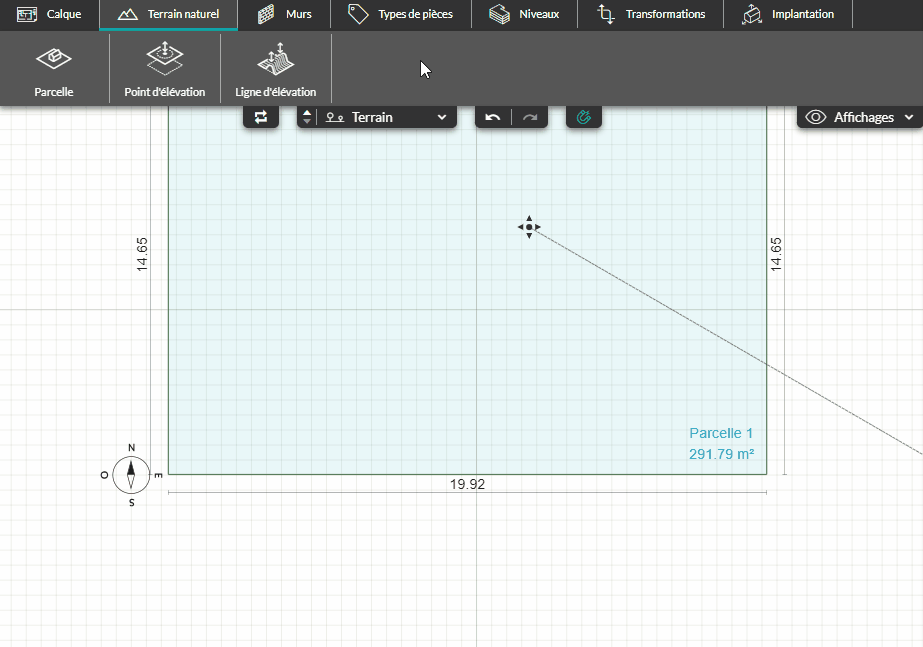
Task: Open the Transformations tab
Action: coord(650,14)
